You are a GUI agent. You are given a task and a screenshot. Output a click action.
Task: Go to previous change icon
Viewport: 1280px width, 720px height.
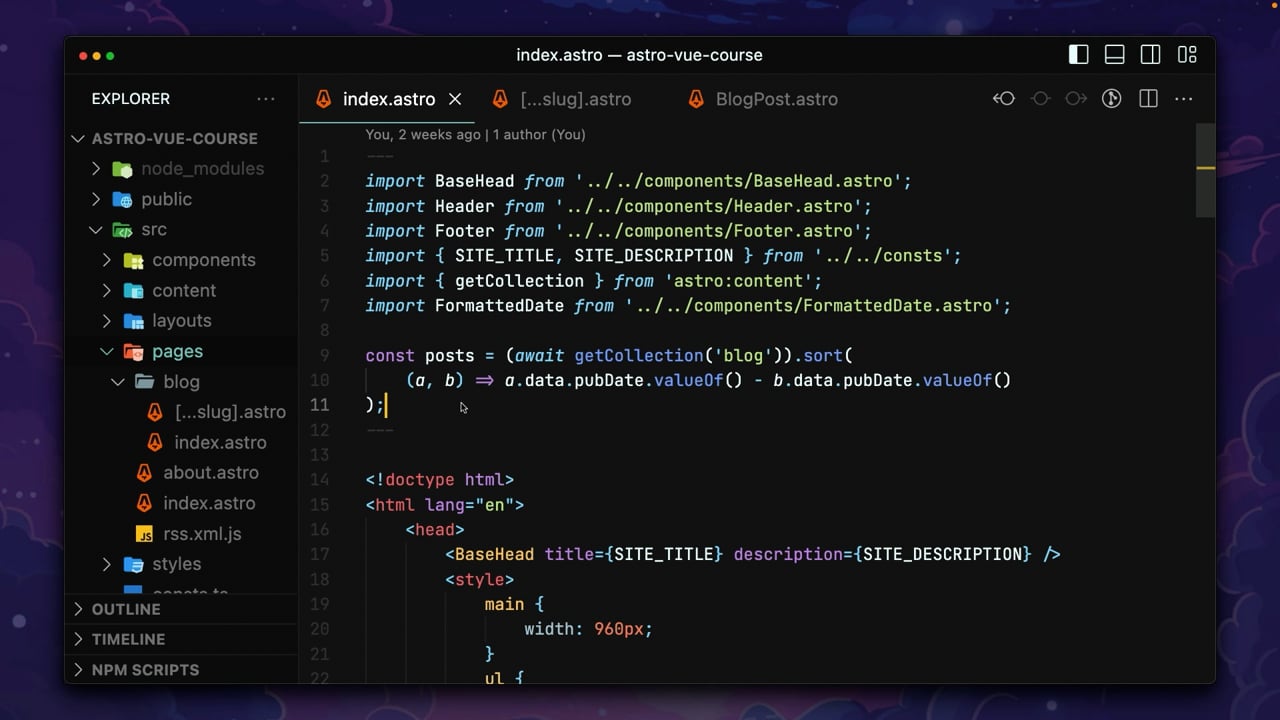[1004, 99]
